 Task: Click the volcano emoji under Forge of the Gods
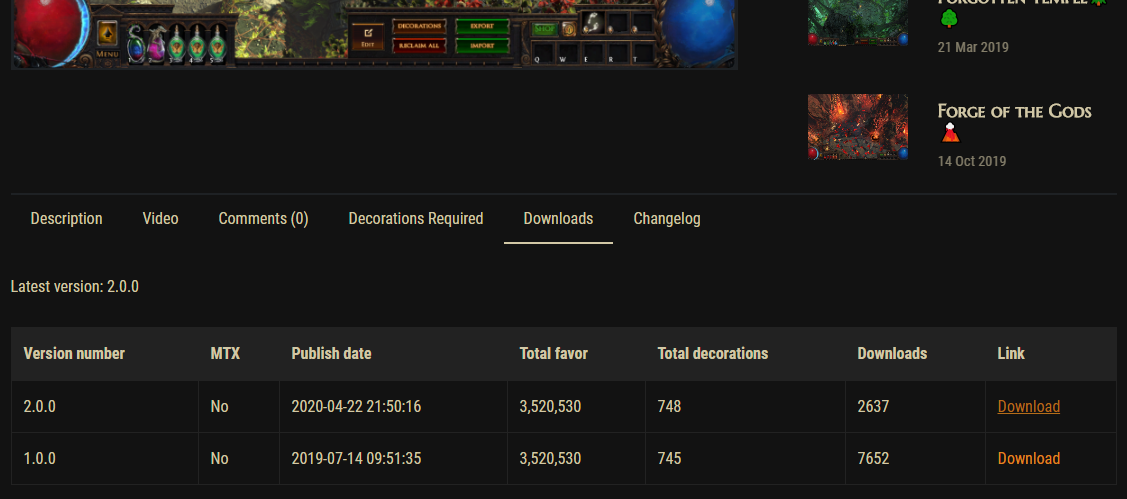coord(949,132)
